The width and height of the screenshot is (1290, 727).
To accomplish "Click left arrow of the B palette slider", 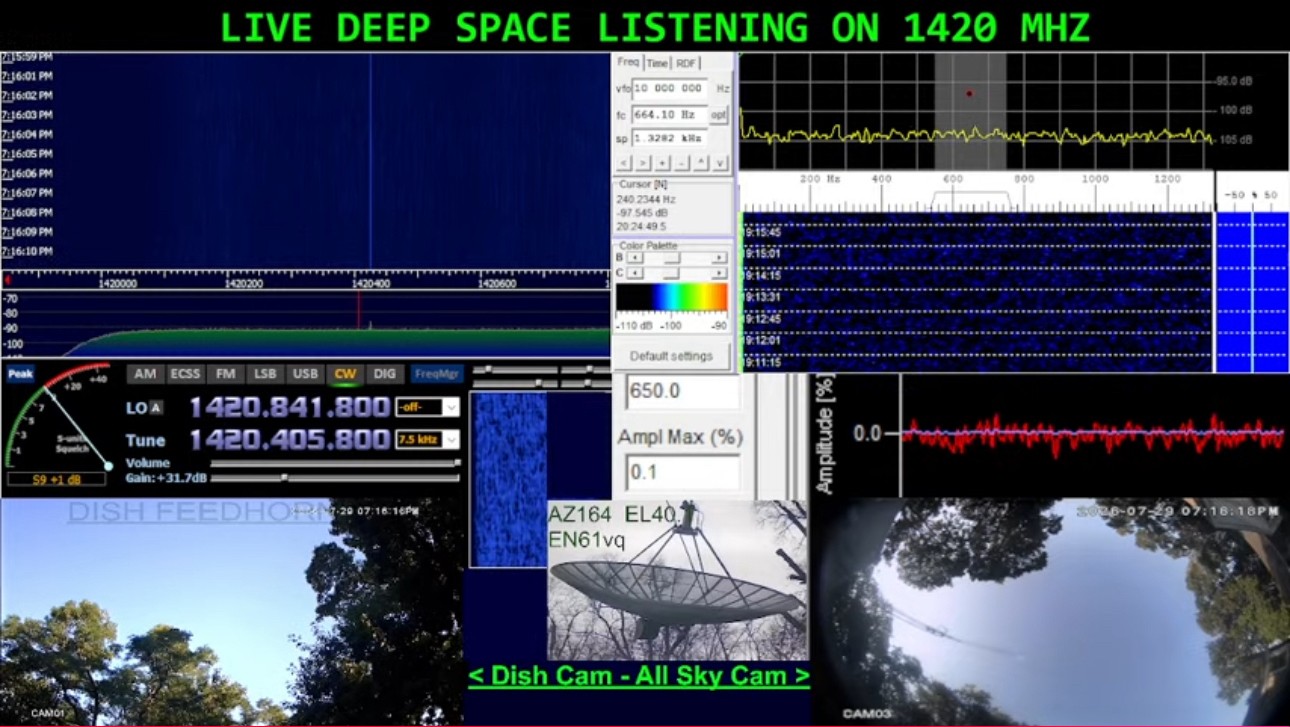I will (633, 258).
